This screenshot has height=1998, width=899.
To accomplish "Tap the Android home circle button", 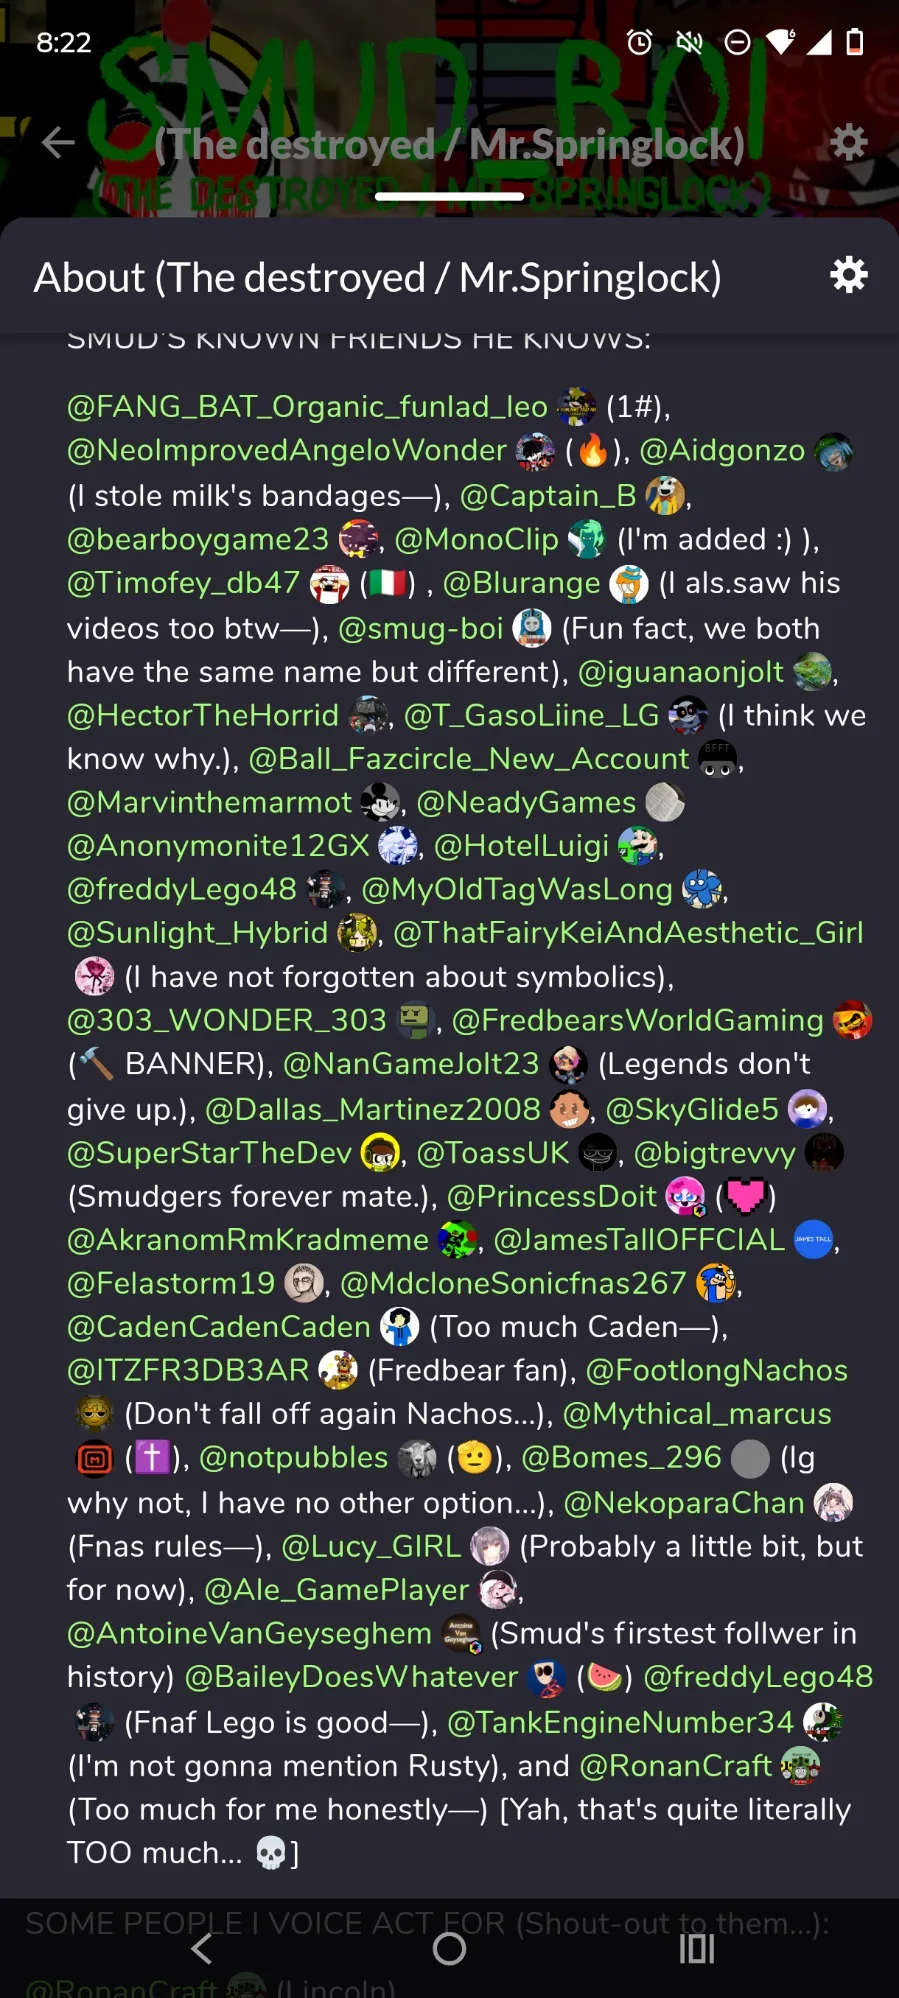I will click(449, 1948).
